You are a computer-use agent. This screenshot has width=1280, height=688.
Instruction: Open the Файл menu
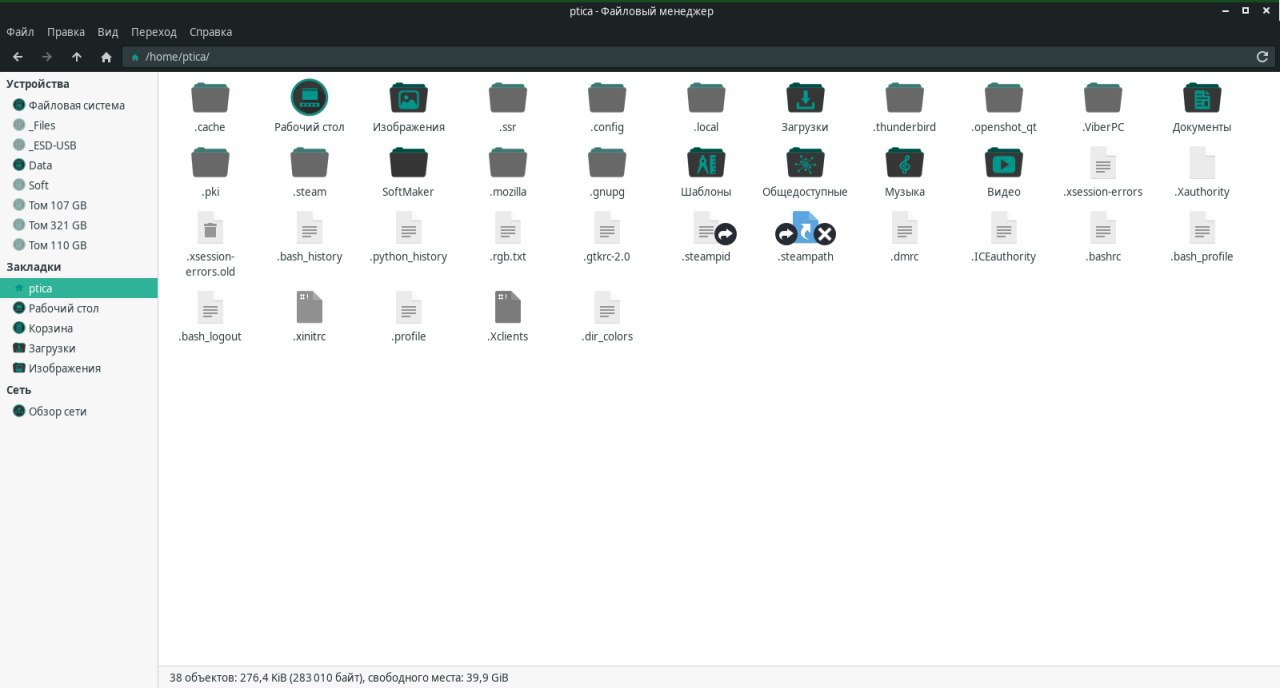coord(20,32)
